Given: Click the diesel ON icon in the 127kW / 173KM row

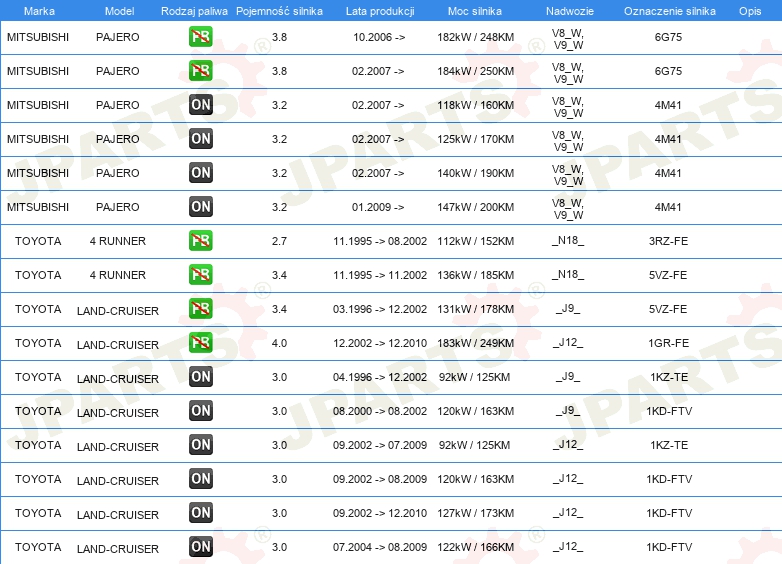Looking at the screenshot, I should (200, 513).
